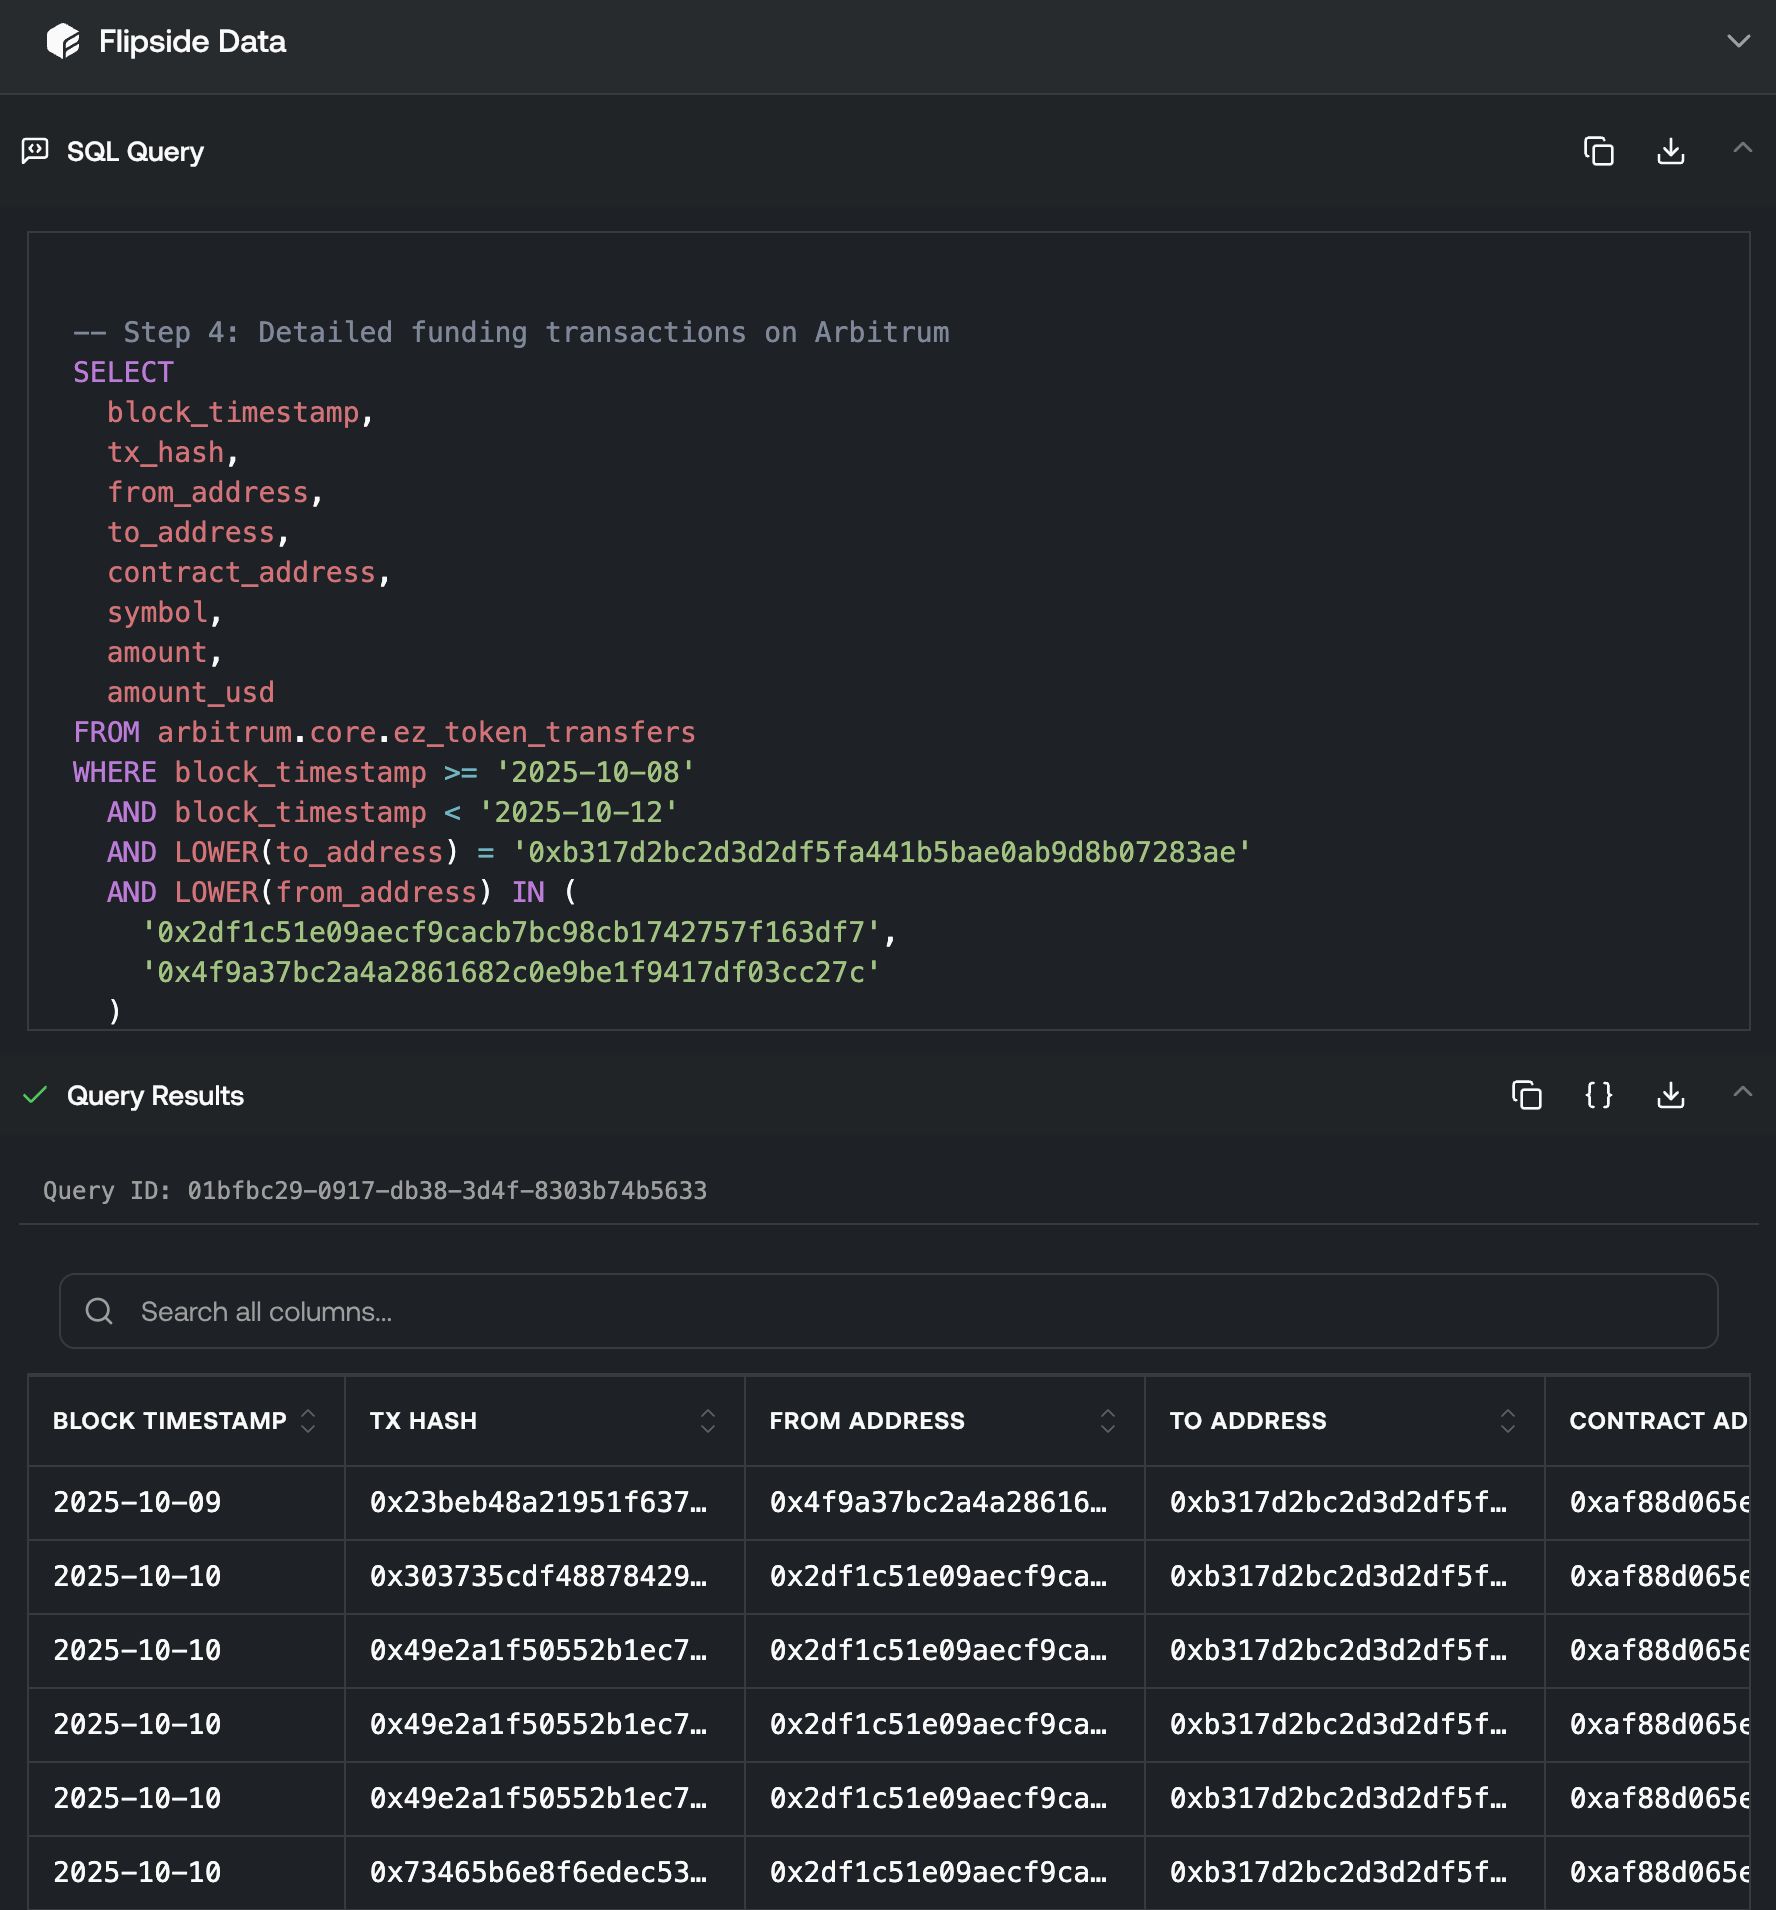The height and width of the screenshot is (1910, 1776).
Task: Copy the SQL query to clipboard
Action: [x=1598, y=151]
